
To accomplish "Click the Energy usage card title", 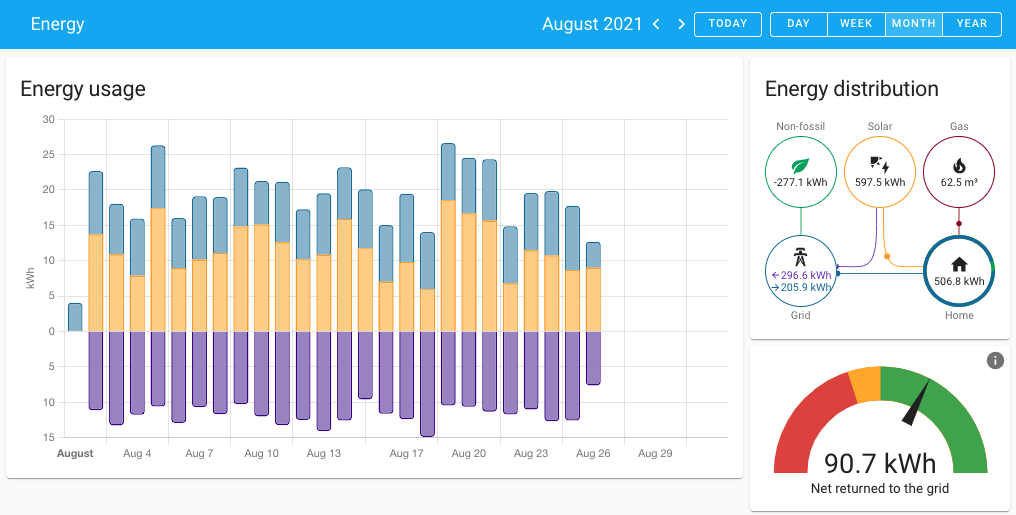I will click(x=83, y=89).
